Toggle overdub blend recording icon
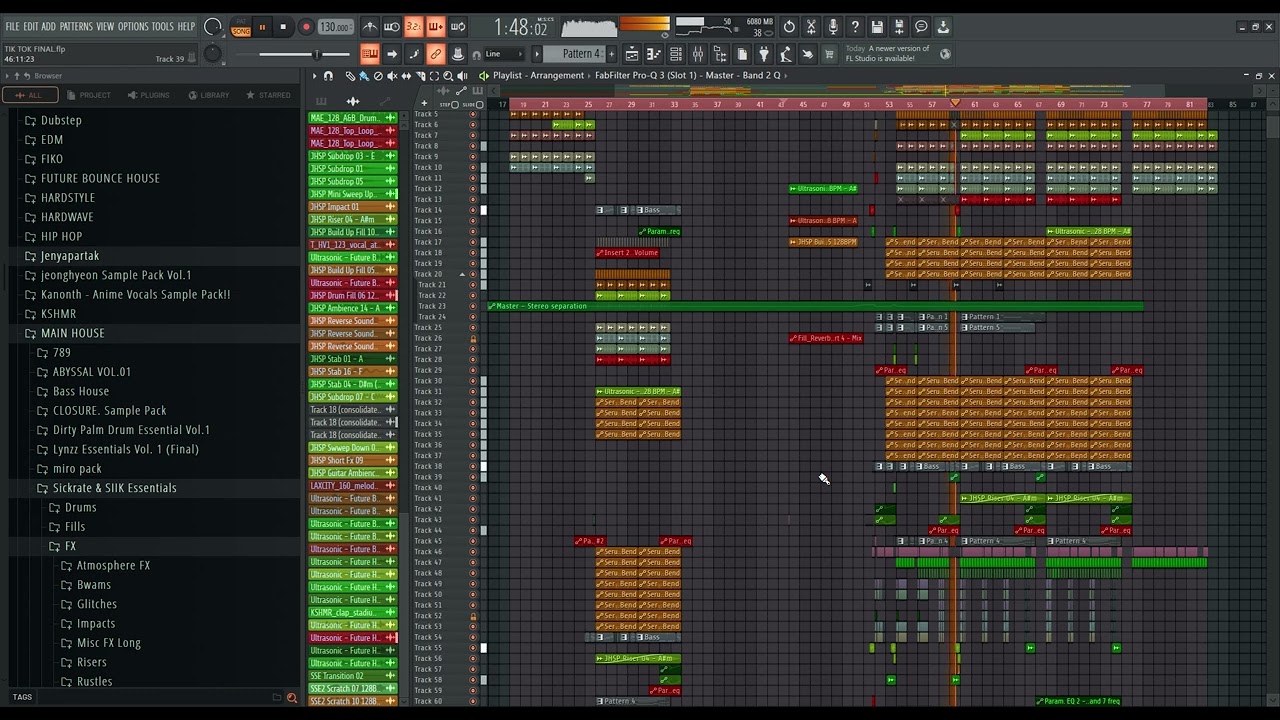Screen dimensions: 1280x720 pyautogui.click(x=435, y=27)
